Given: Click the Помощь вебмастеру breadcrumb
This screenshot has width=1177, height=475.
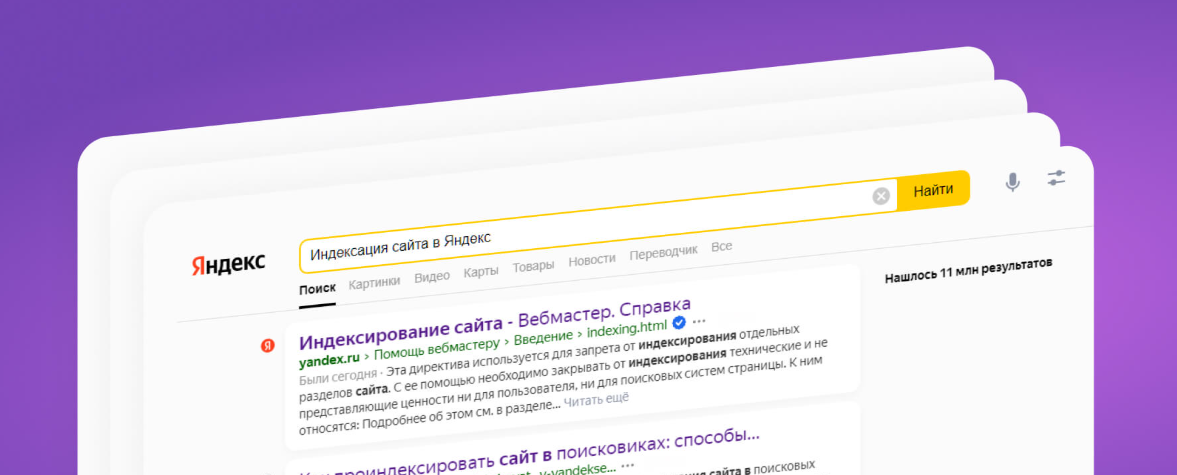Looking at the screenshot, I should [x=437, y=350].
